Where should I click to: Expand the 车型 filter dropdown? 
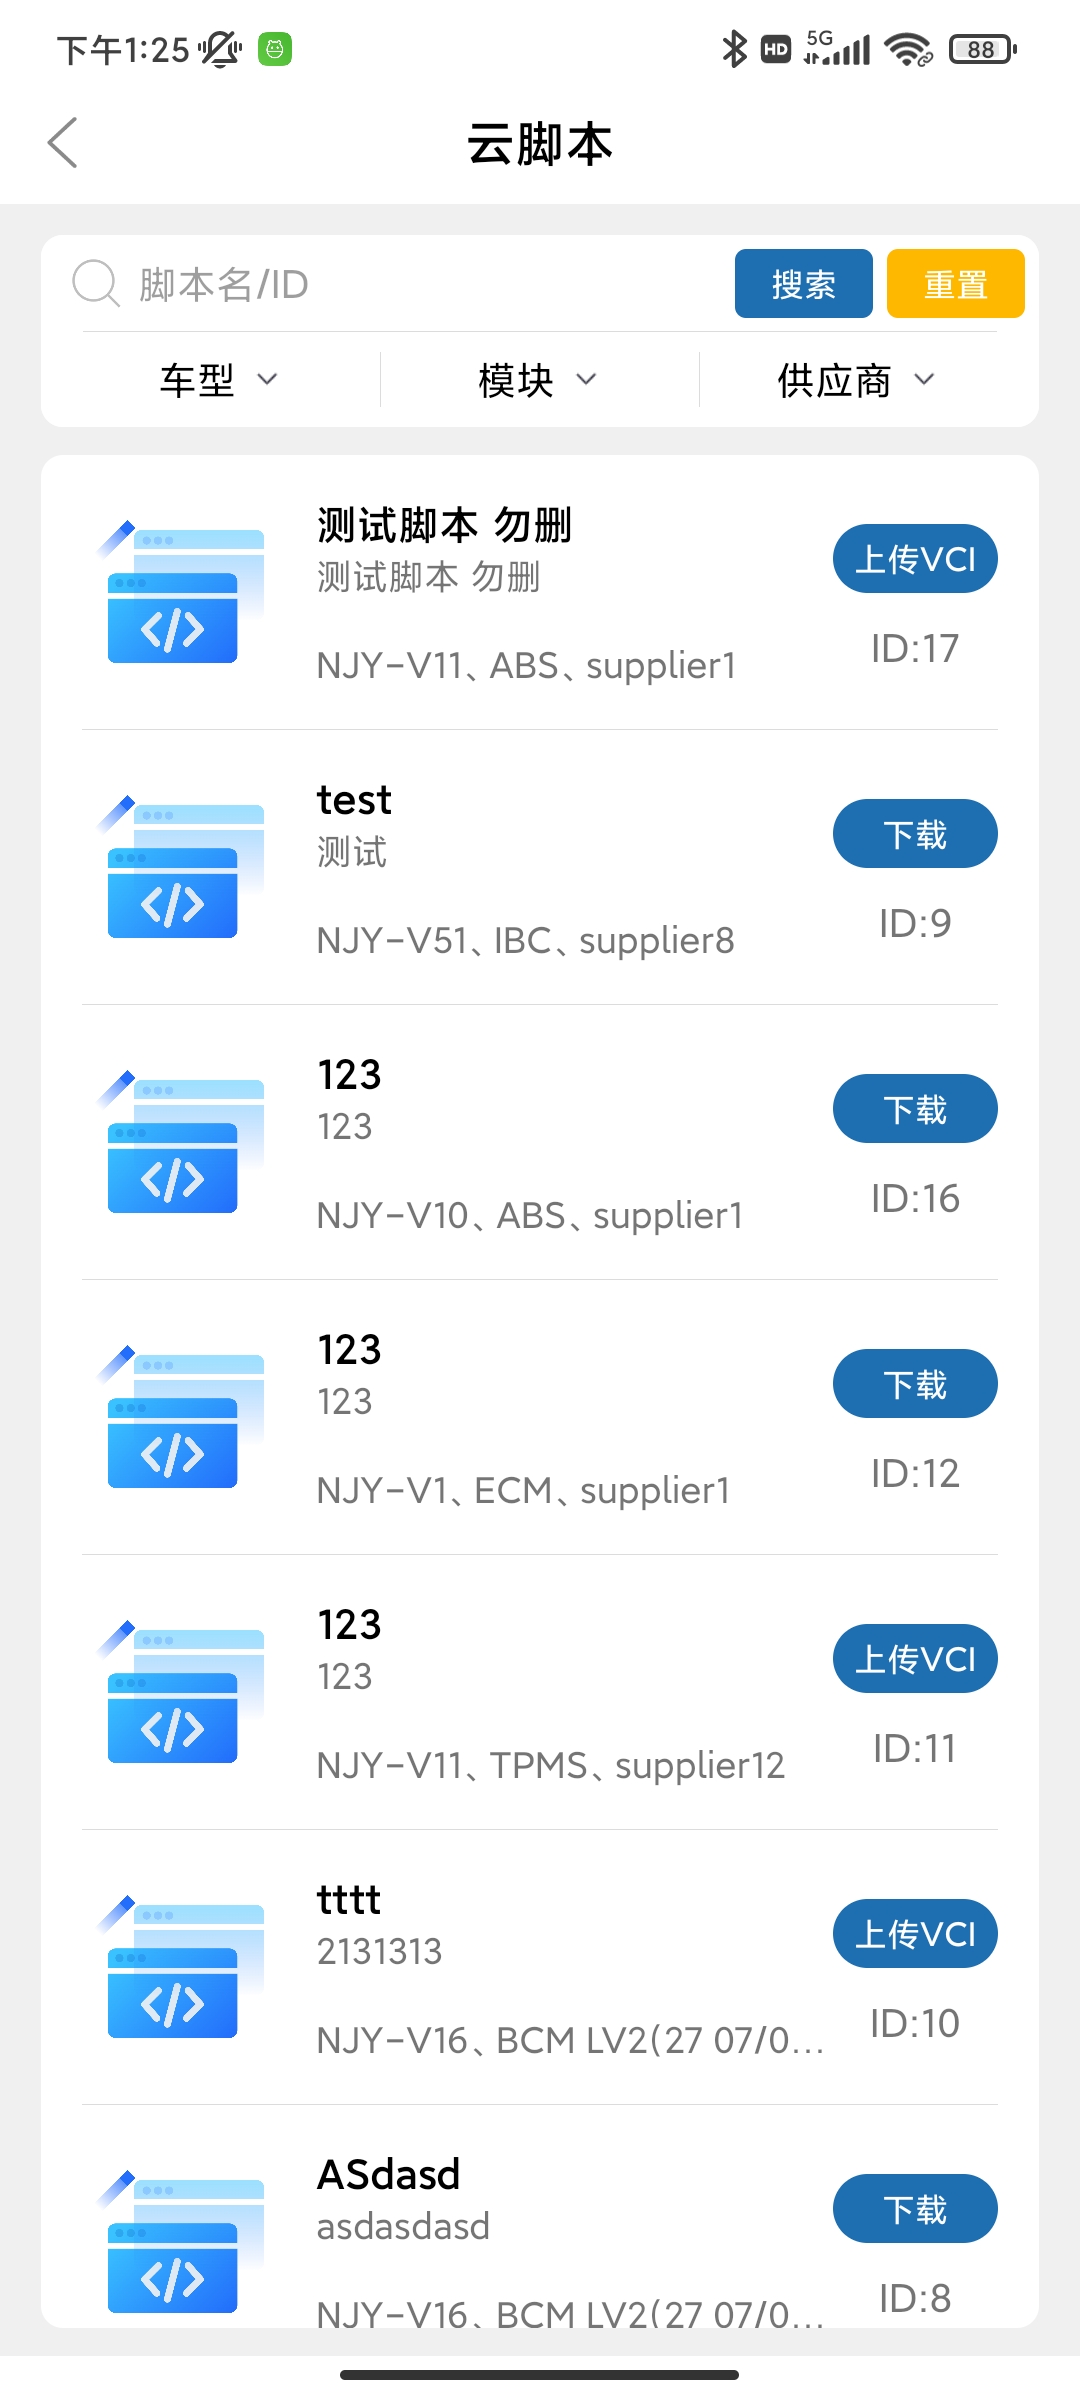[x=219, y=380]
